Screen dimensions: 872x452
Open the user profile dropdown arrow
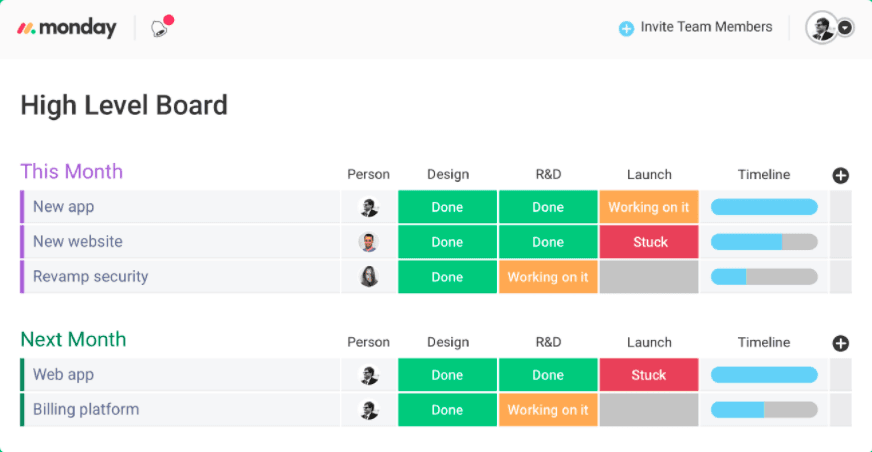(845, 28)
